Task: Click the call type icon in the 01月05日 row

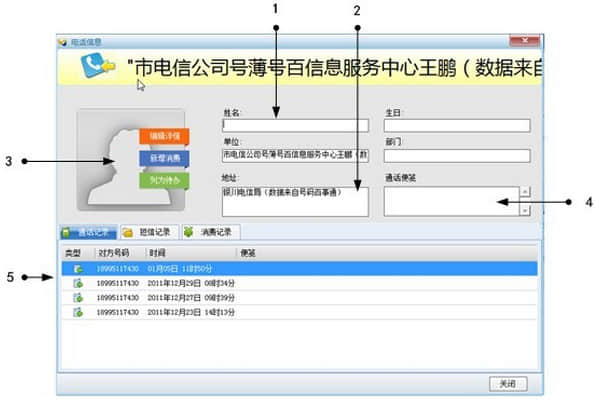Action: (x=78, y=269)
